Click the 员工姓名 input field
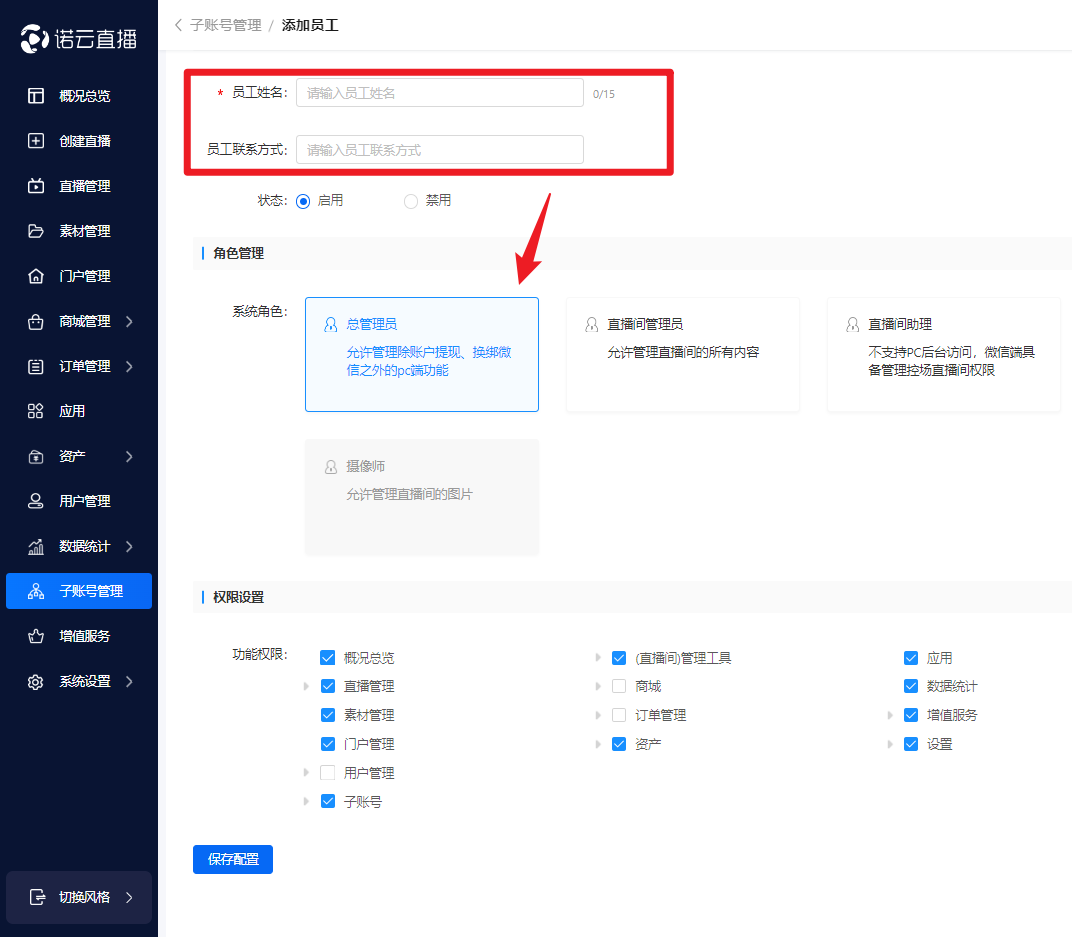Viewport: 1072px width, 937px height. coord(439,93)
